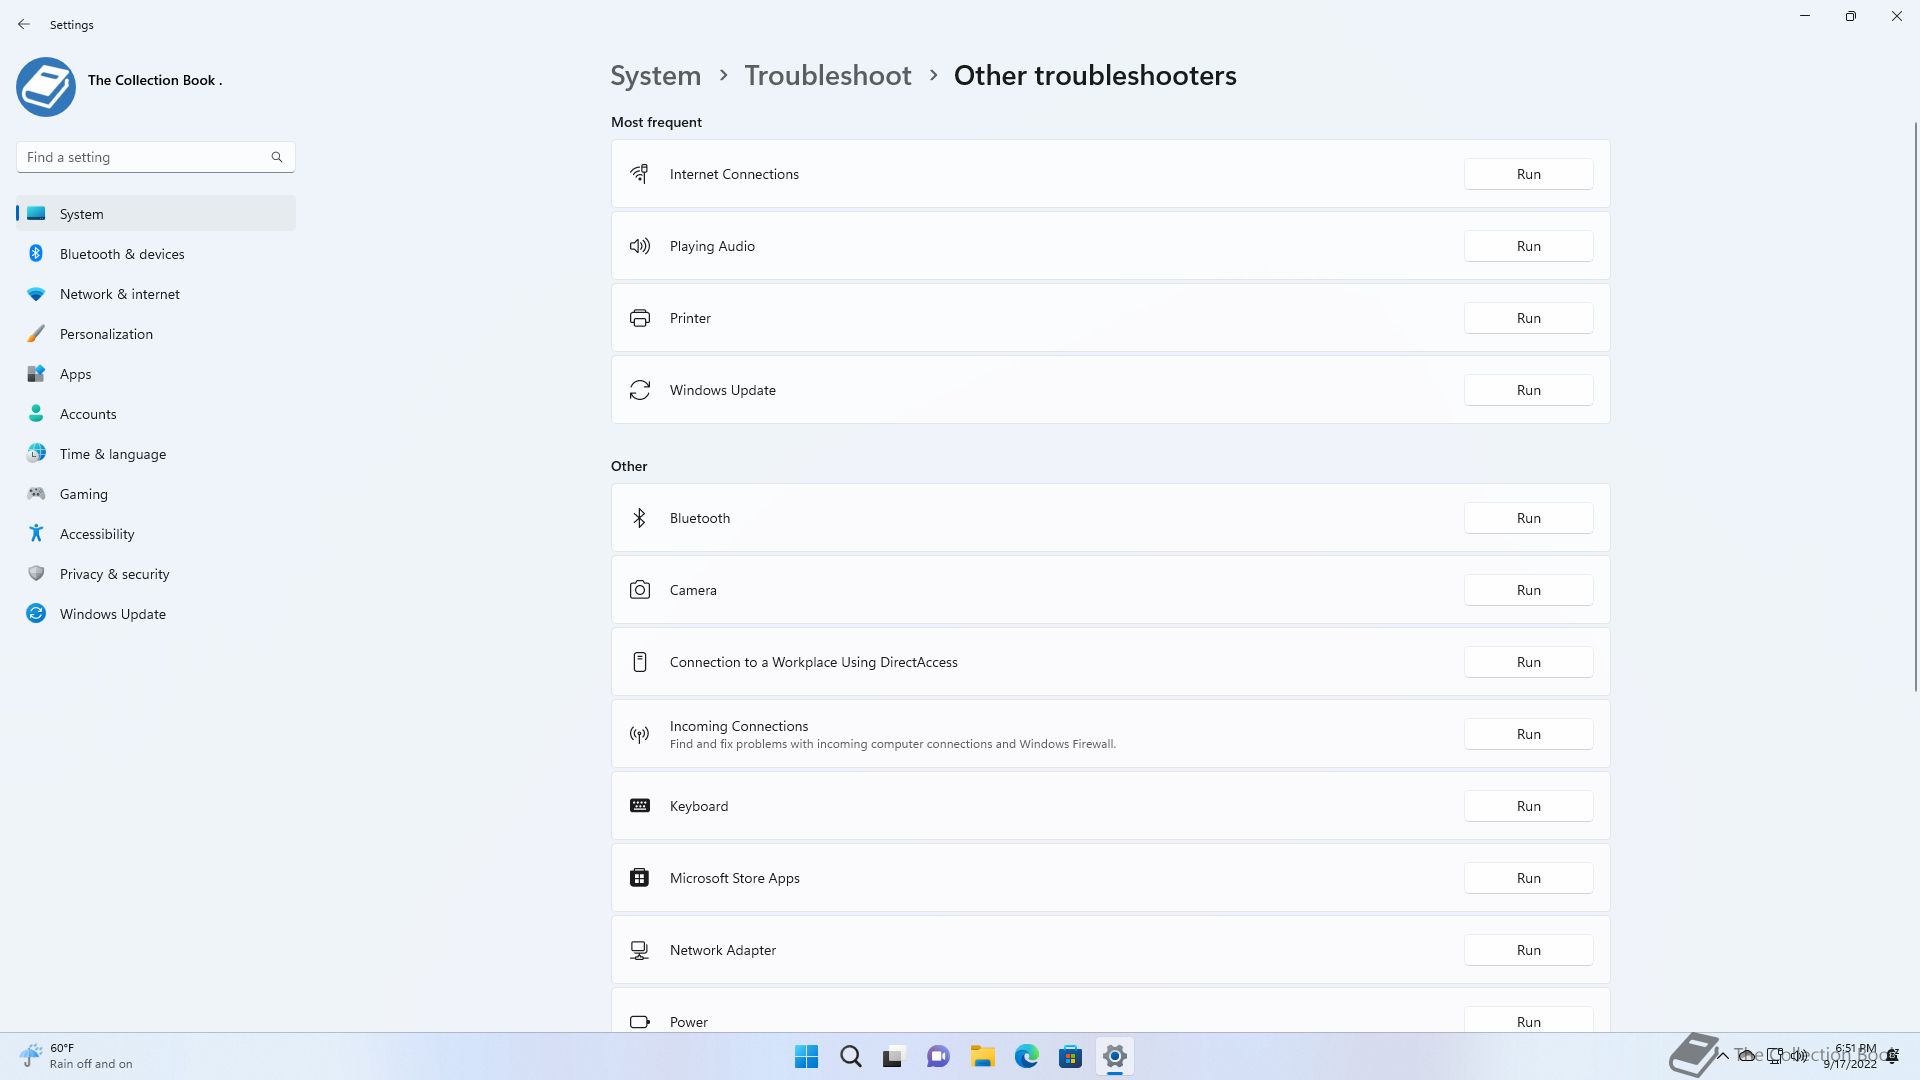Run the Microsoft Store Apps troubleshooter
Screen dimensions: 1920x1080
pyautogui.click(x=1528, y=878)
